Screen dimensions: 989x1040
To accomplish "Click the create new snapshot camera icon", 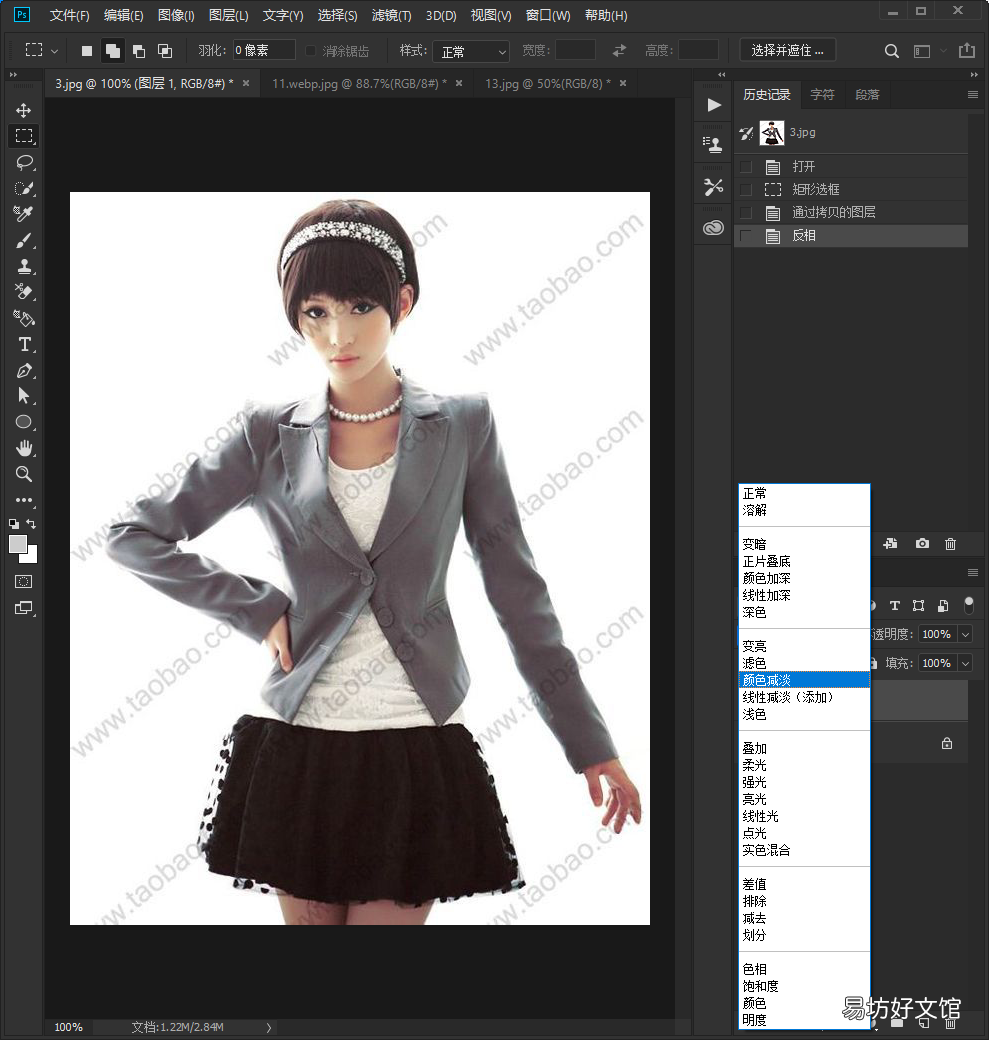I will pyautogui.click(x=922, y=543).
